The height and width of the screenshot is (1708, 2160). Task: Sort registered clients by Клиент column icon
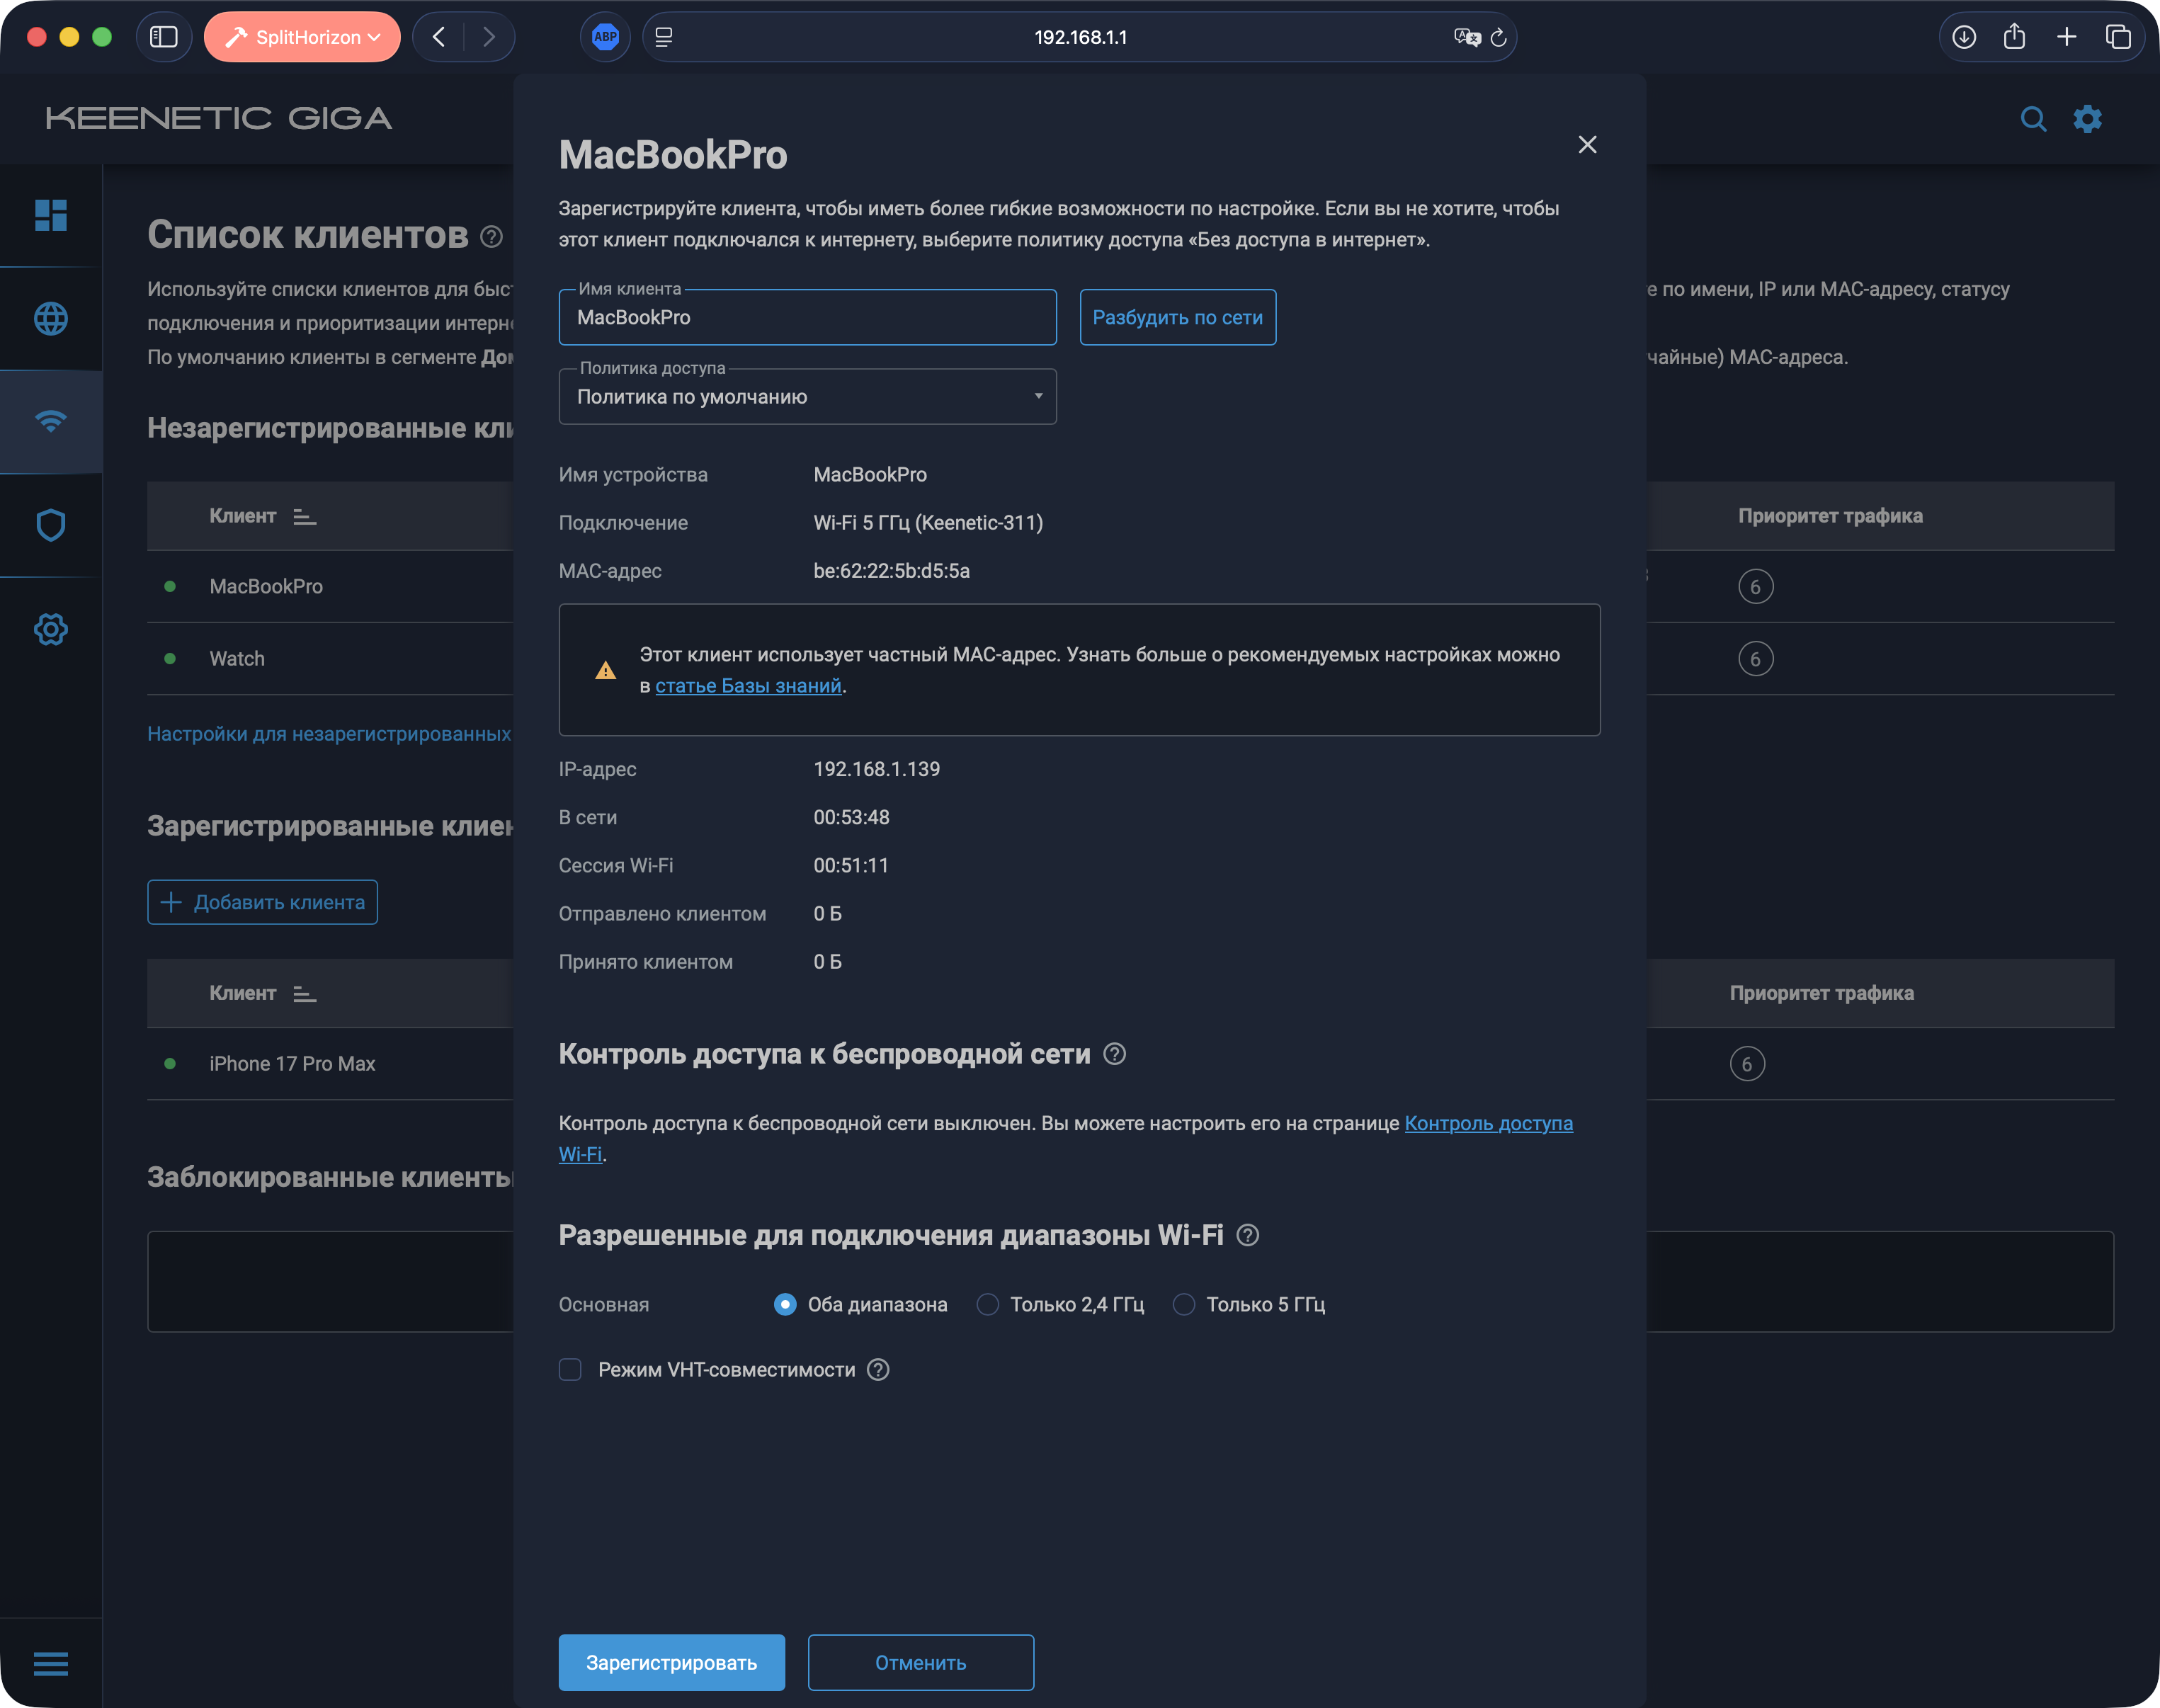pos(305,994)
